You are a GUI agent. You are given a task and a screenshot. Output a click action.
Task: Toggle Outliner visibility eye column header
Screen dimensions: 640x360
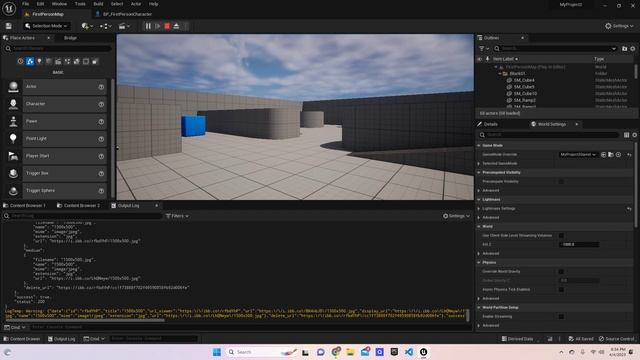(x=480, y=59)
